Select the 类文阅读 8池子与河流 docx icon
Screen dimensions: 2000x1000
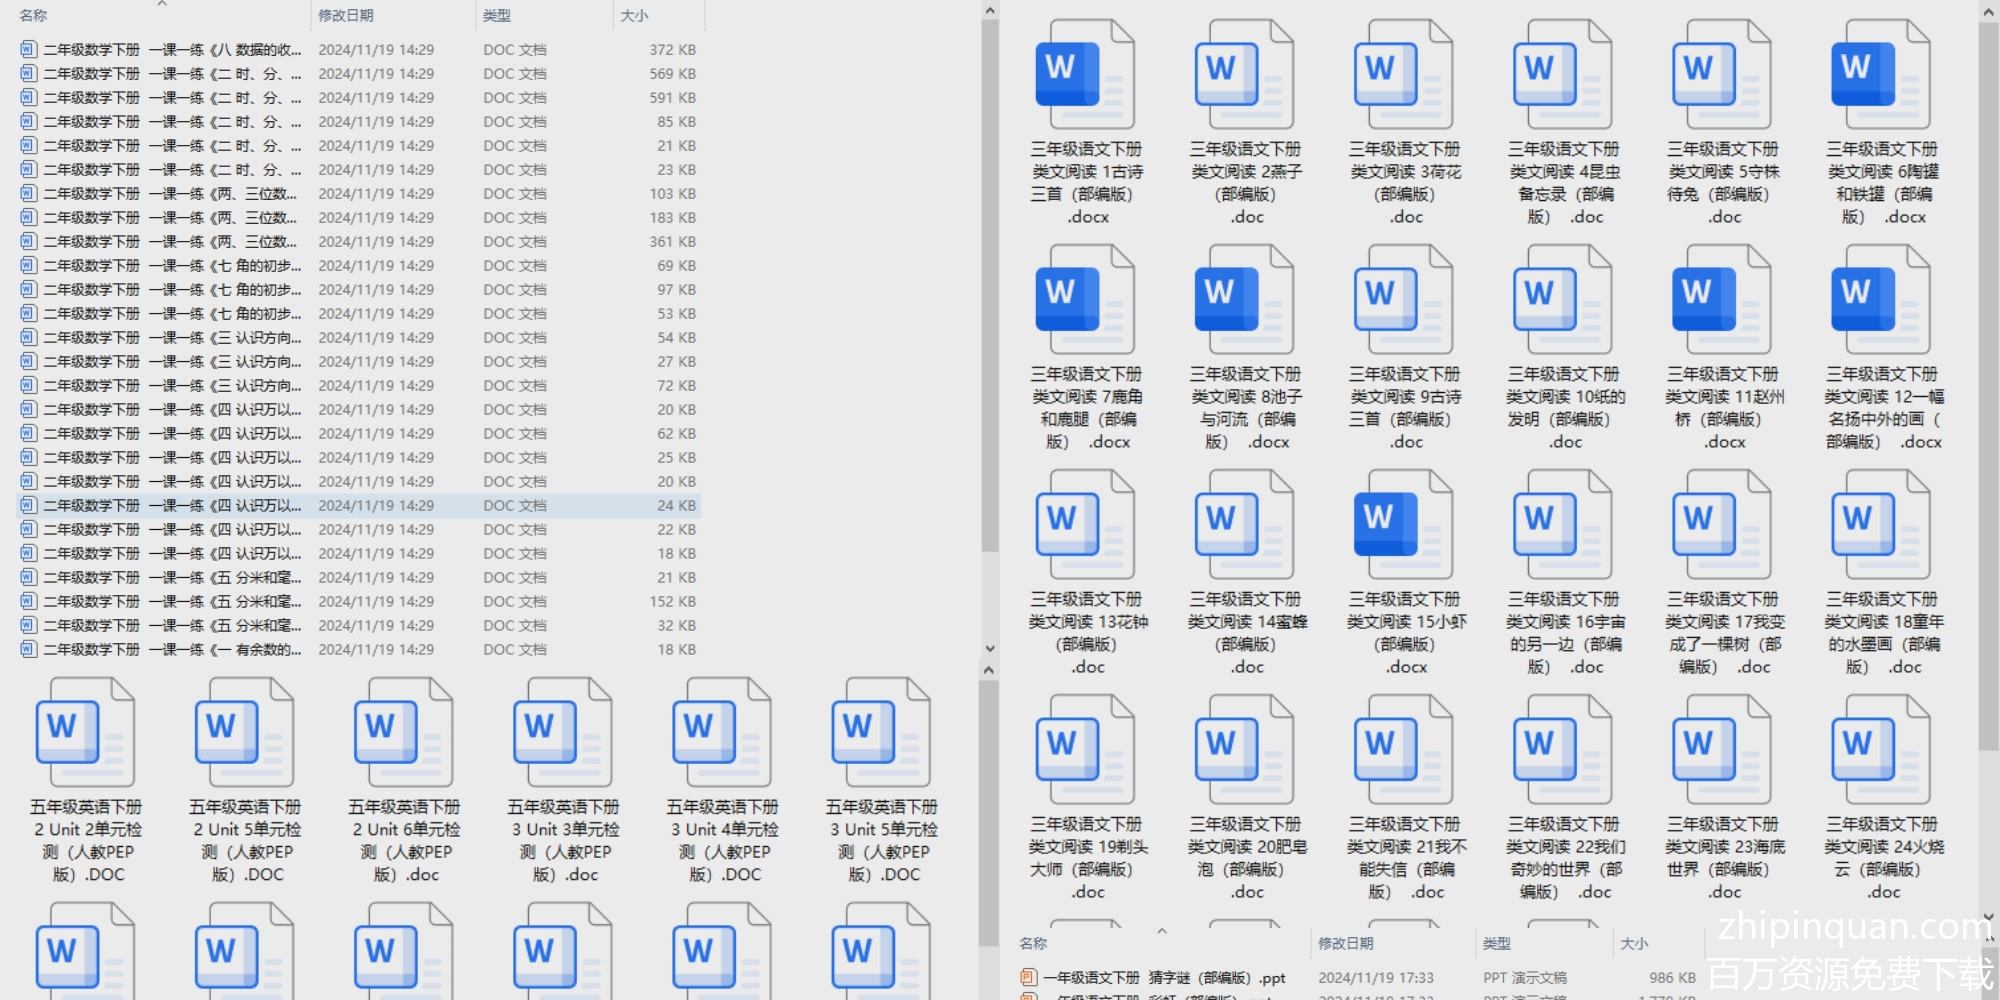click(x=1244, y=300)
